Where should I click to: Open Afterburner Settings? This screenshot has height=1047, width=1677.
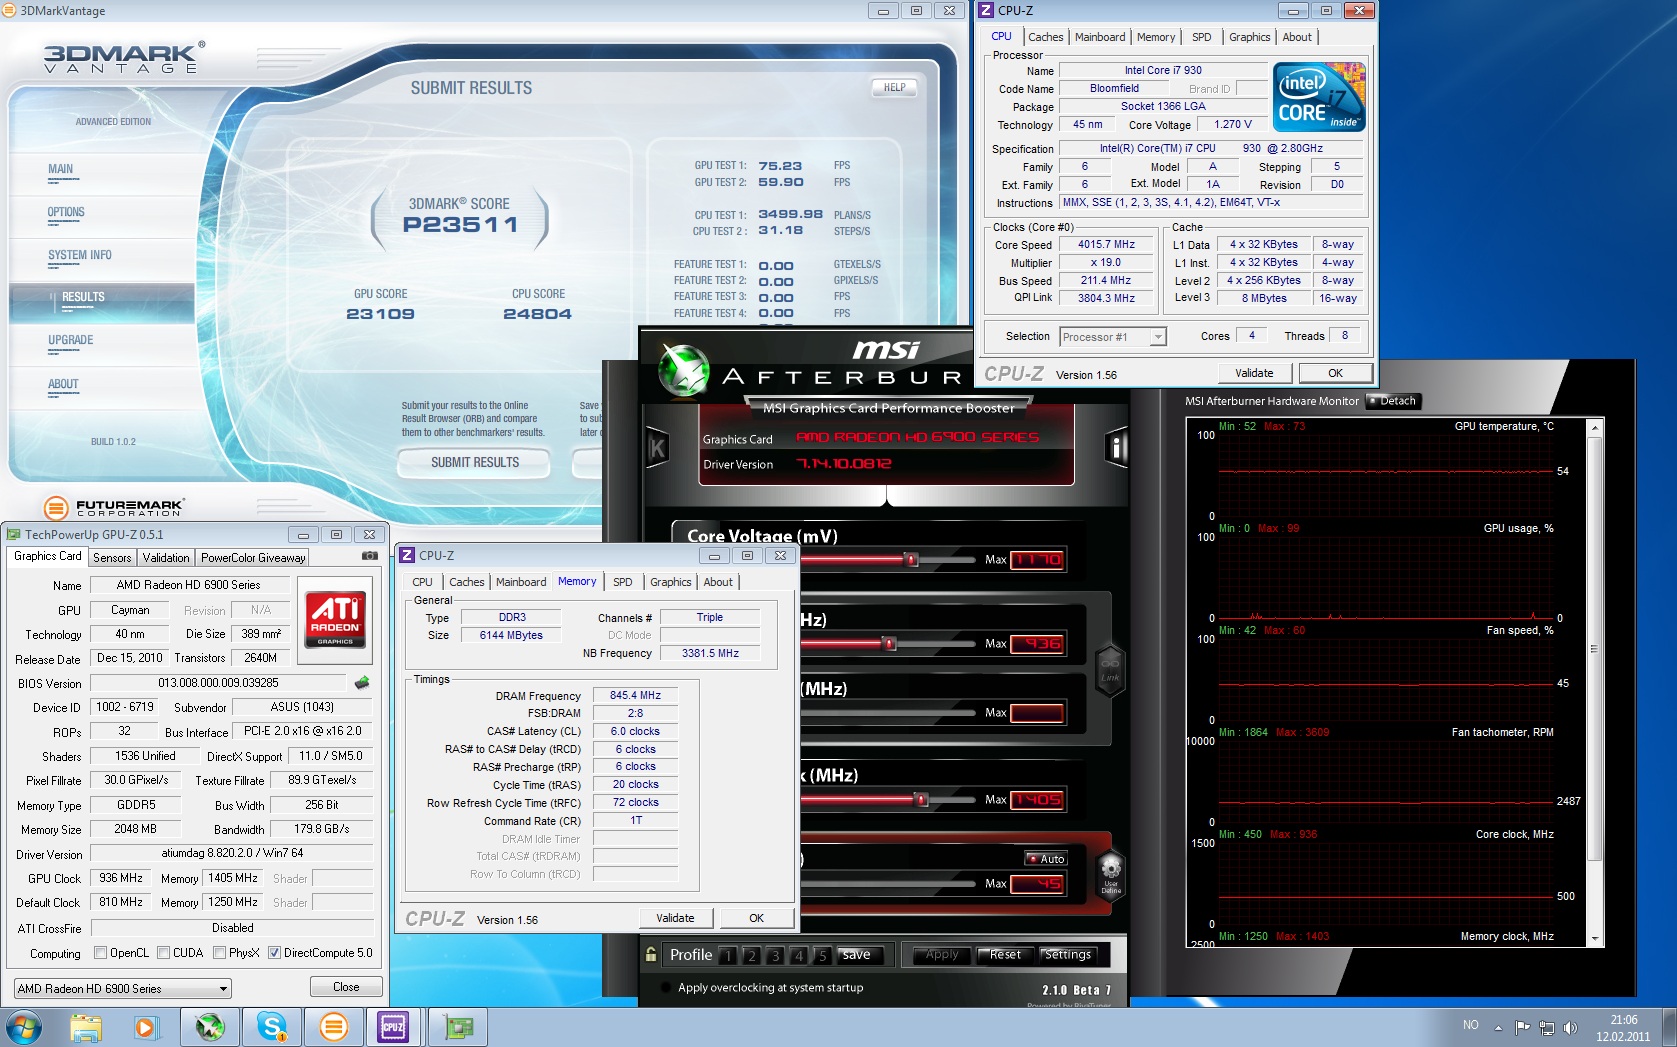(1067, 955)
